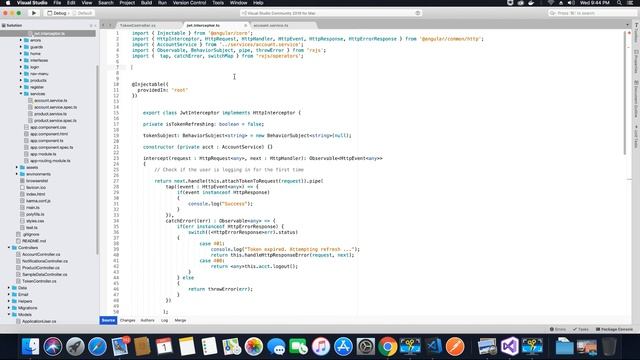Select the jwt.interceptor.ts tree row
The height and width of the screenshot is (360, 640).
pyautogui.click(x=48, y=33)
